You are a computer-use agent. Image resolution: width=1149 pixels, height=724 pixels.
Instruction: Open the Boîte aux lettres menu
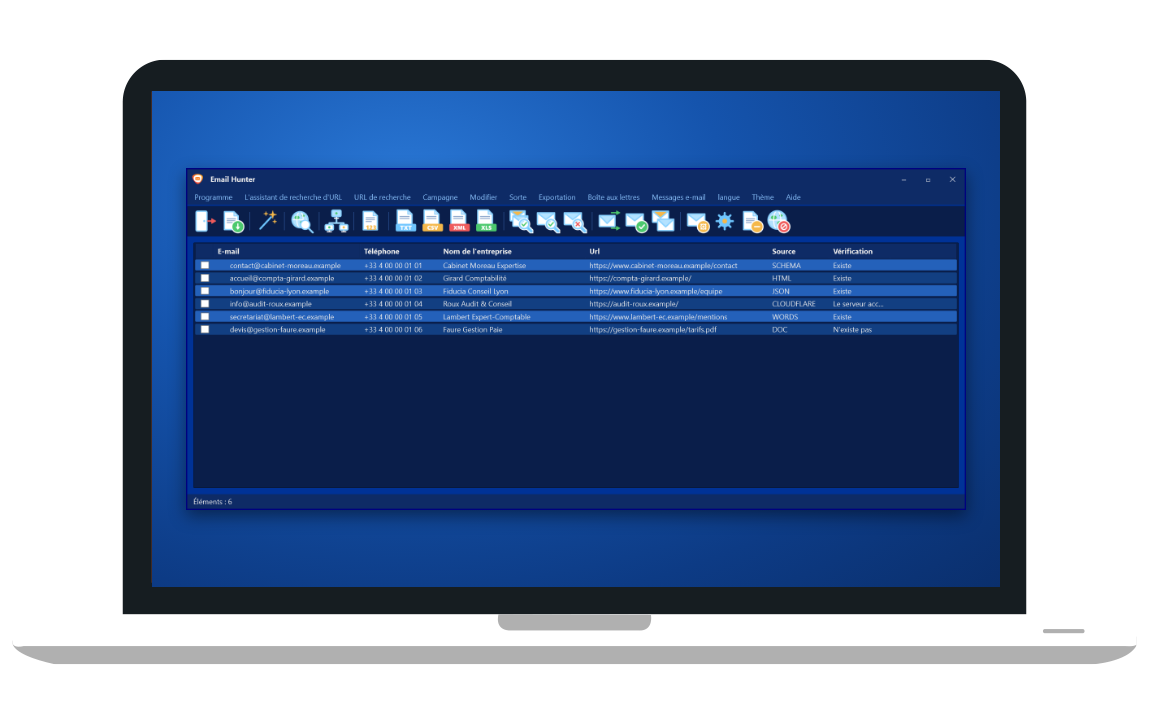point(613,197)
